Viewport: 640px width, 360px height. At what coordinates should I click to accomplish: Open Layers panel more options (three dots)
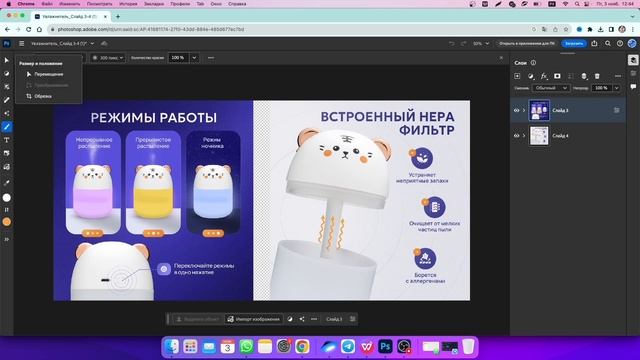618,76
